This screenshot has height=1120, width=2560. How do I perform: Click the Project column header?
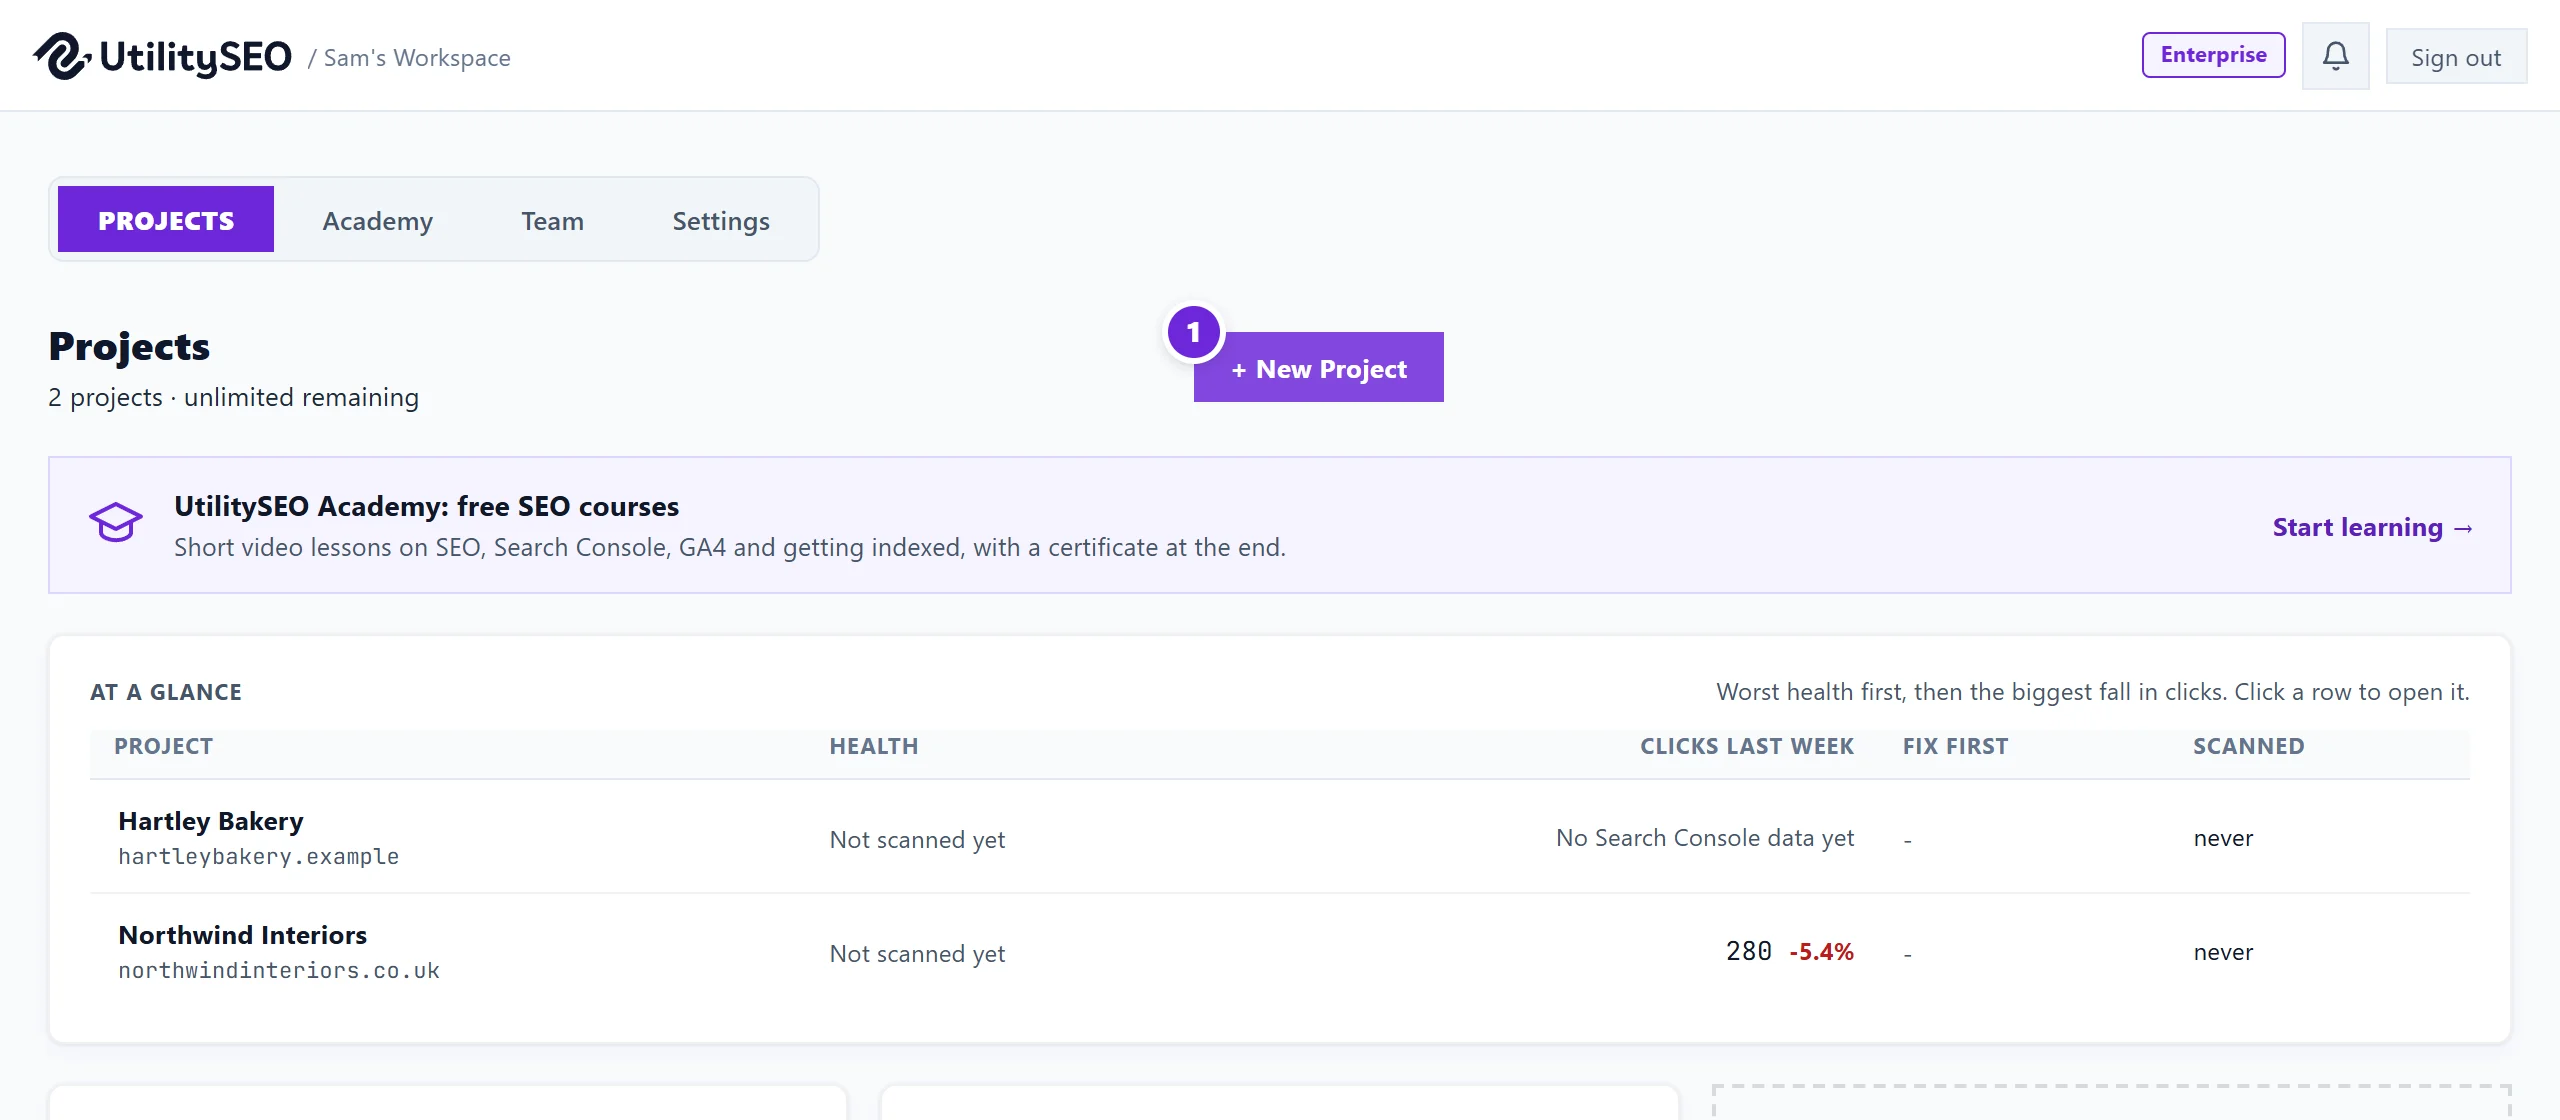(163, 746)
